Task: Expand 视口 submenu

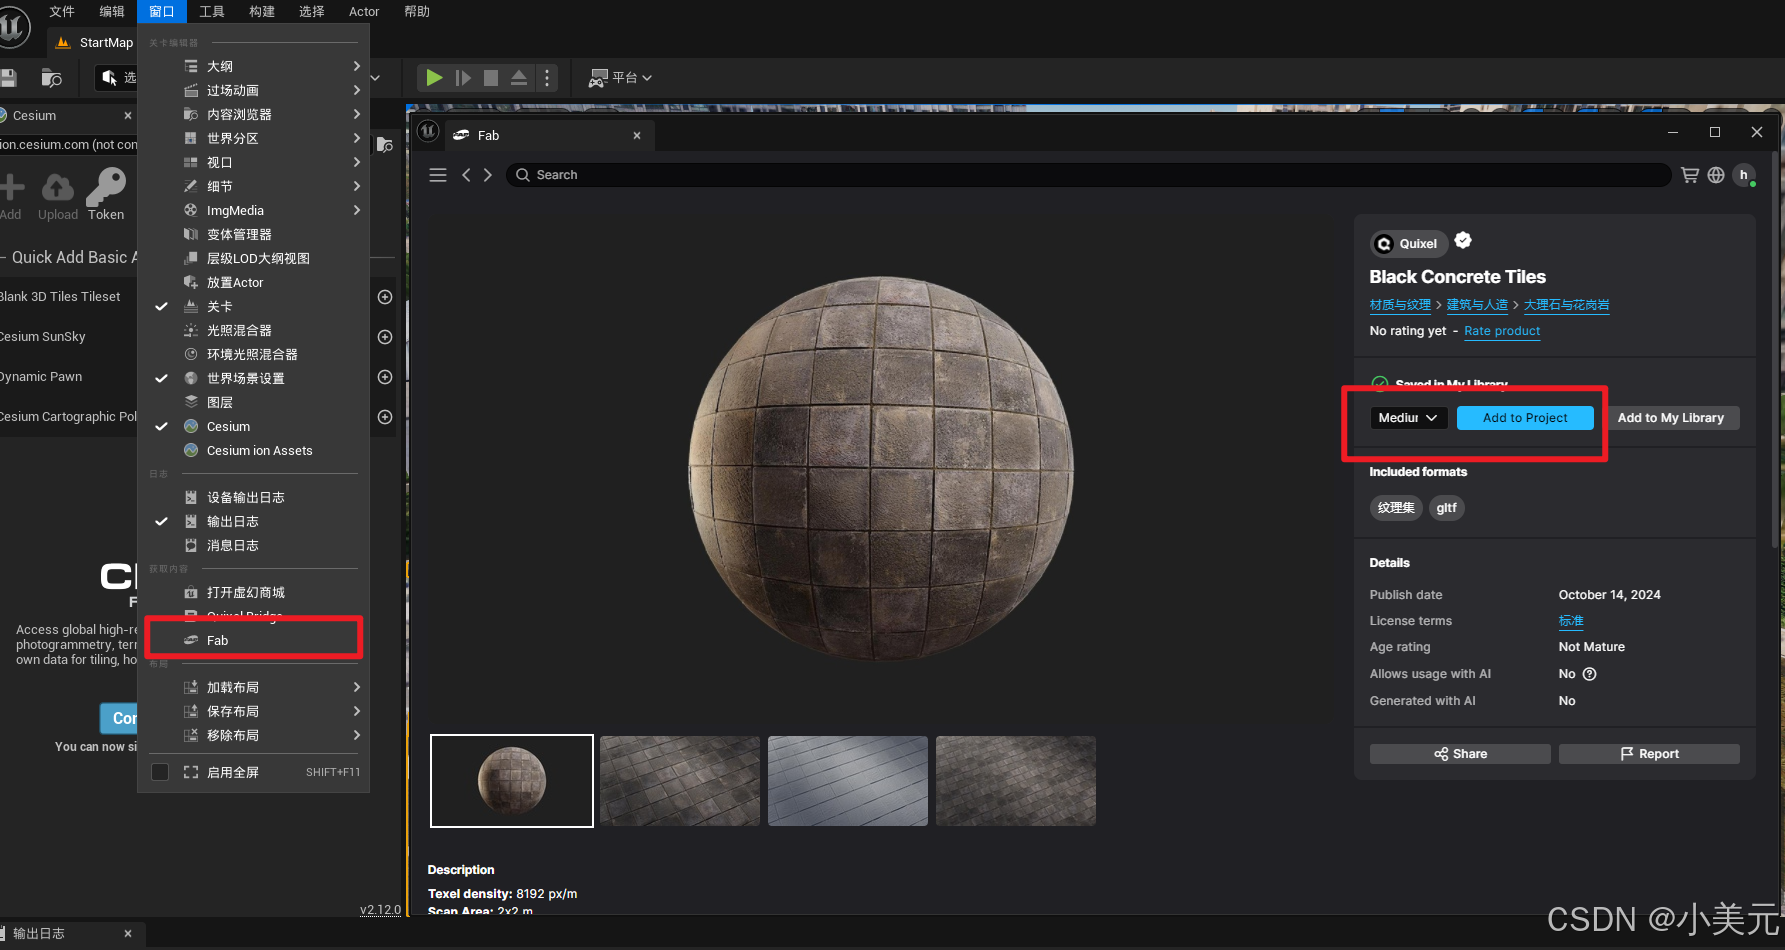Action: pos(254,162)
